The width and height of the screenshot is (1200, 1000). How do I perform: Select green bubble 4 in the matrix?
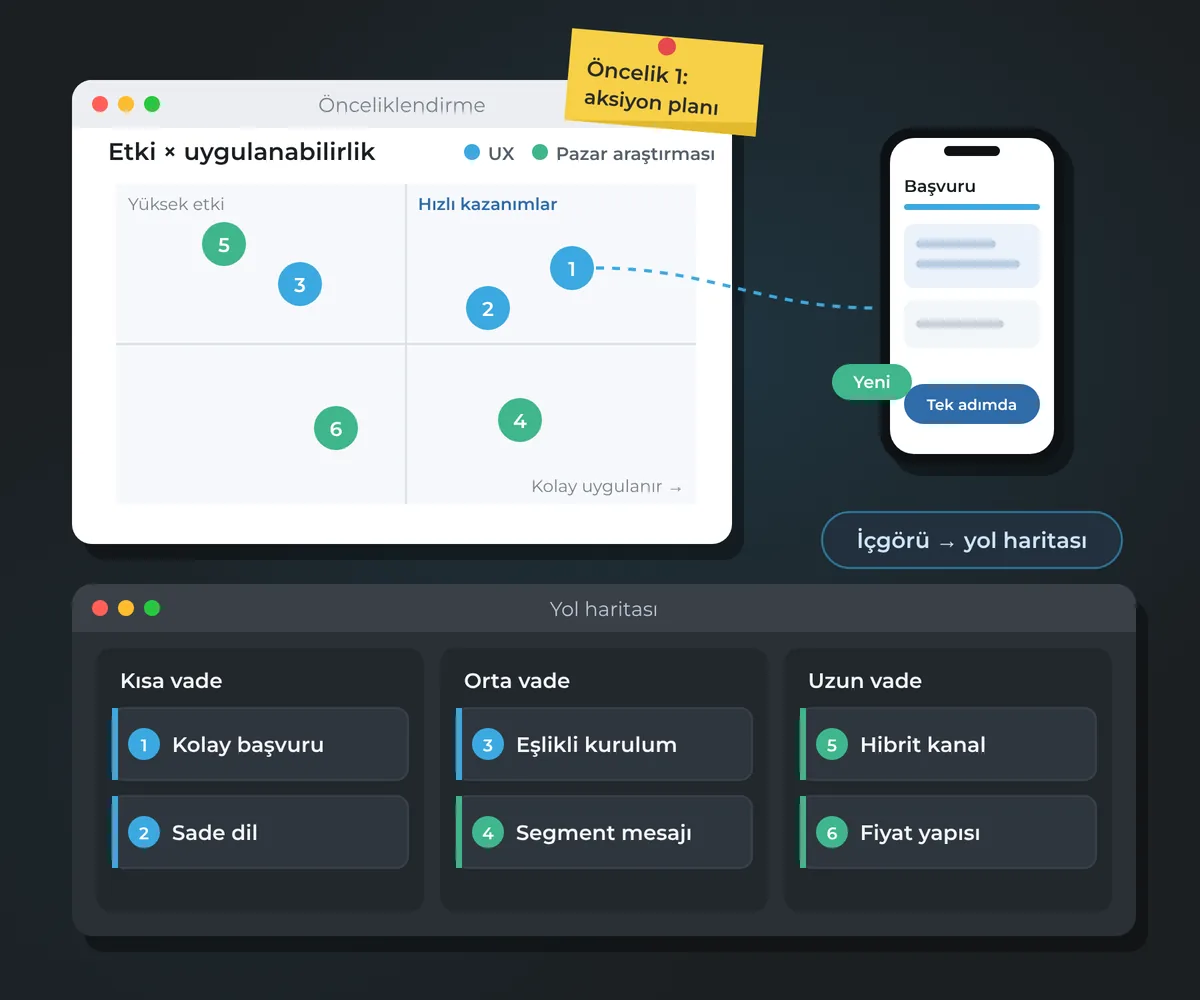coord(520,420)
